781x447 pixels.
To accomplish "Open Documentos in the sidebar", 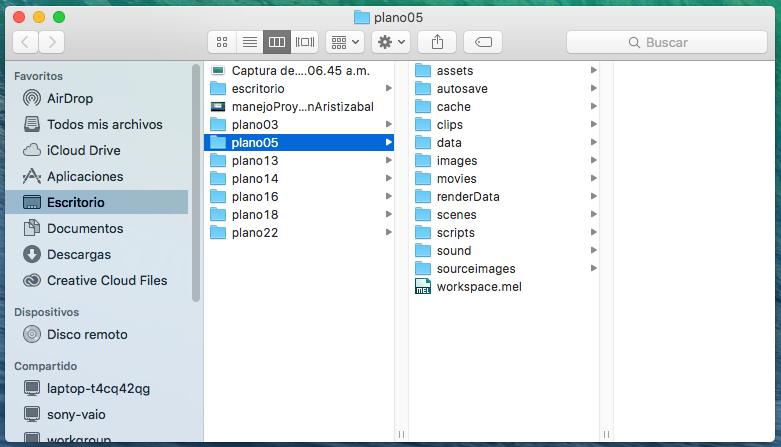I will click(x=97, y=228).
